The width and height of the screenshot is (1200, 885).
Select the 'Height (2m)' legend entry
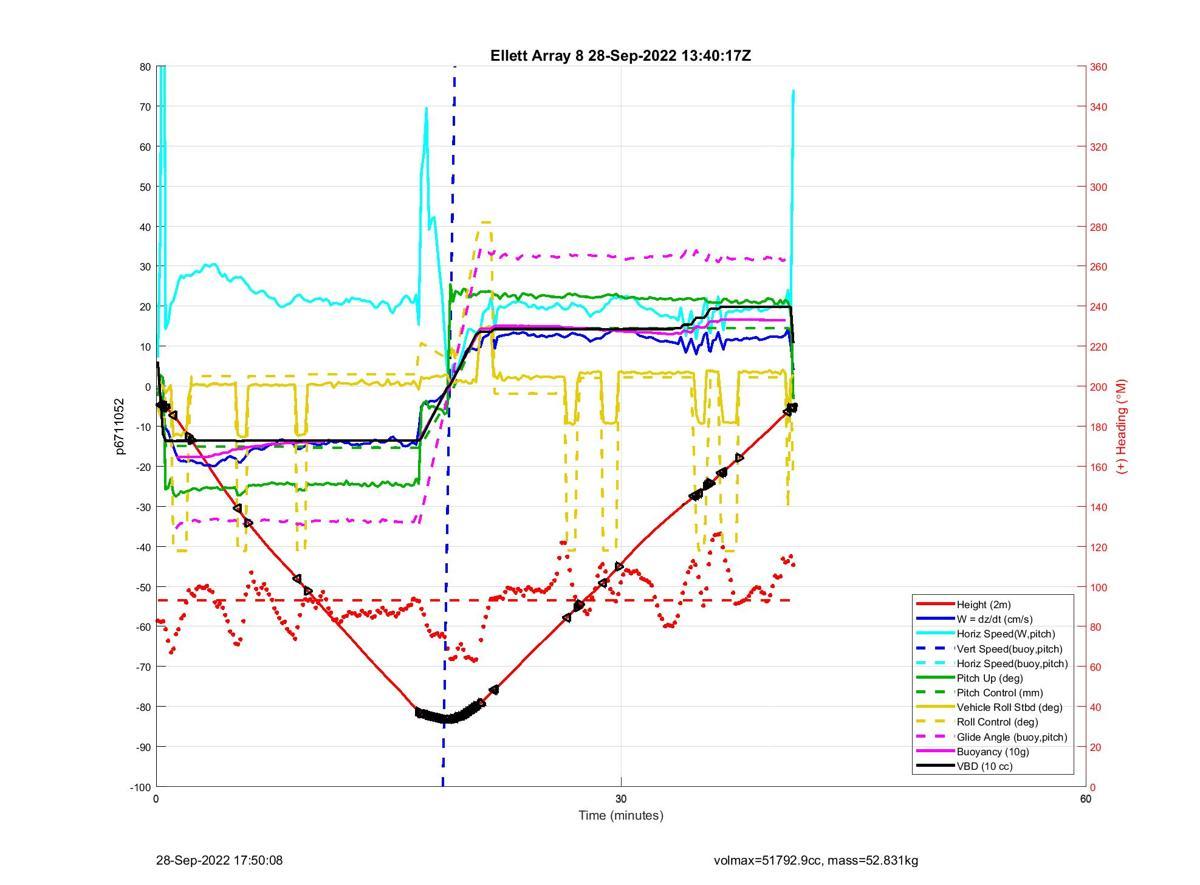[992, 604]
